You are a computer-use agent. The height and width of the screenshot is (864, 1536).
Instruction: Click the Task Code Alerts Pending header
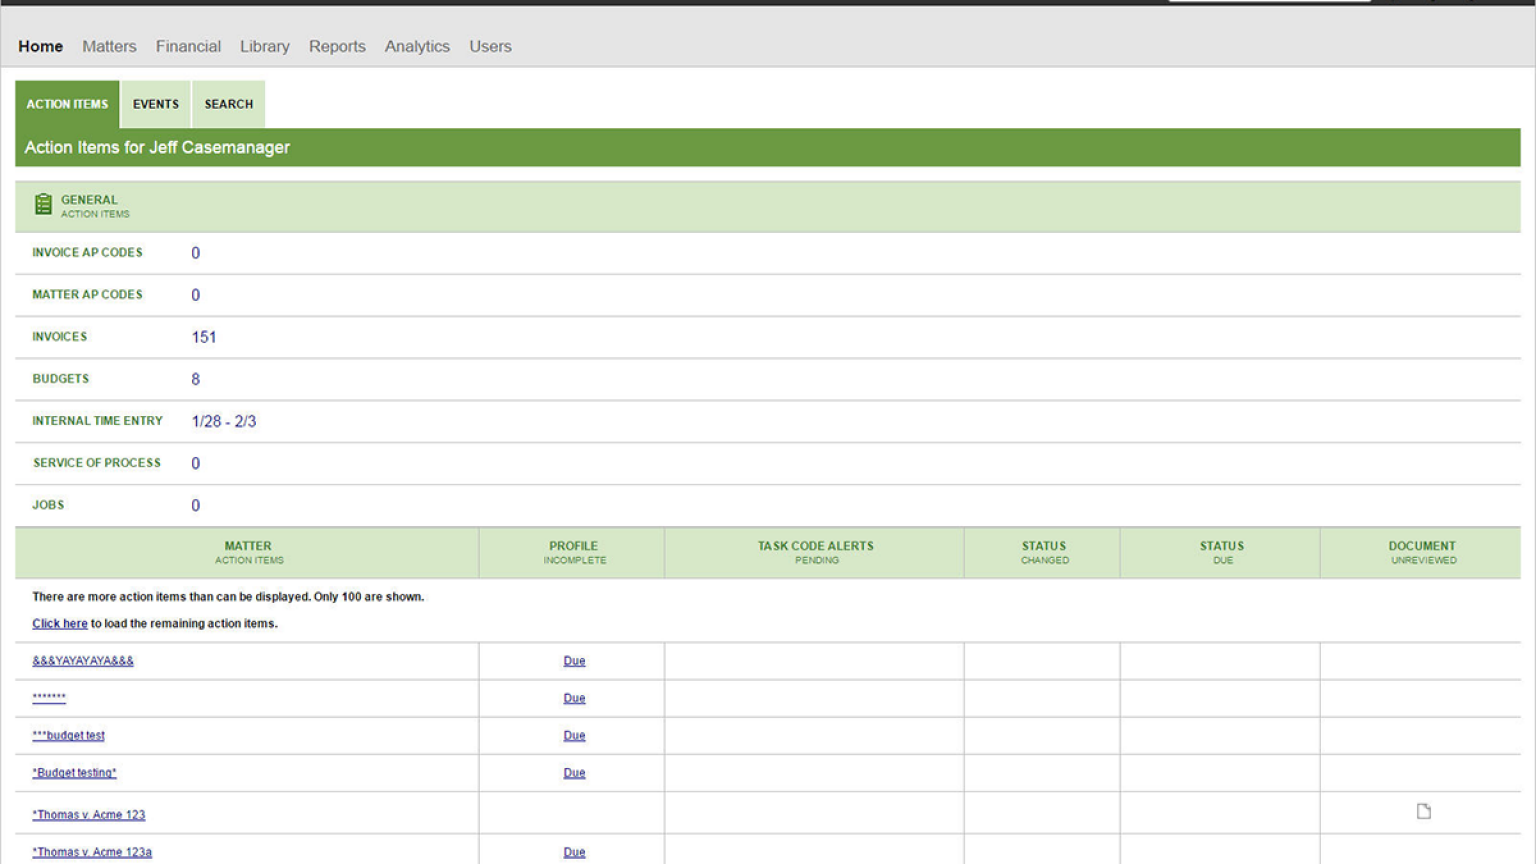815,553
